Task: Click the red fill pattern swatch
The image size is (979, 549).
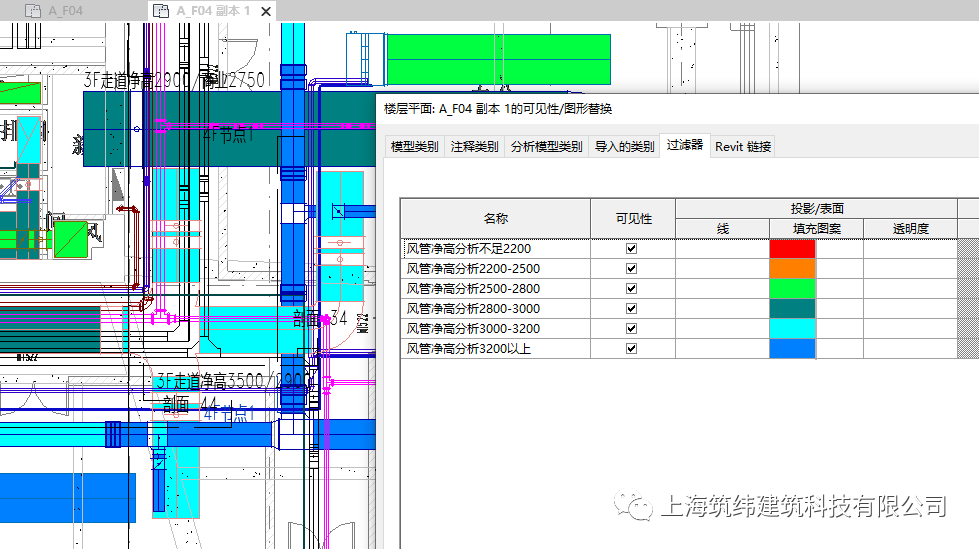Action: (792, 249)
